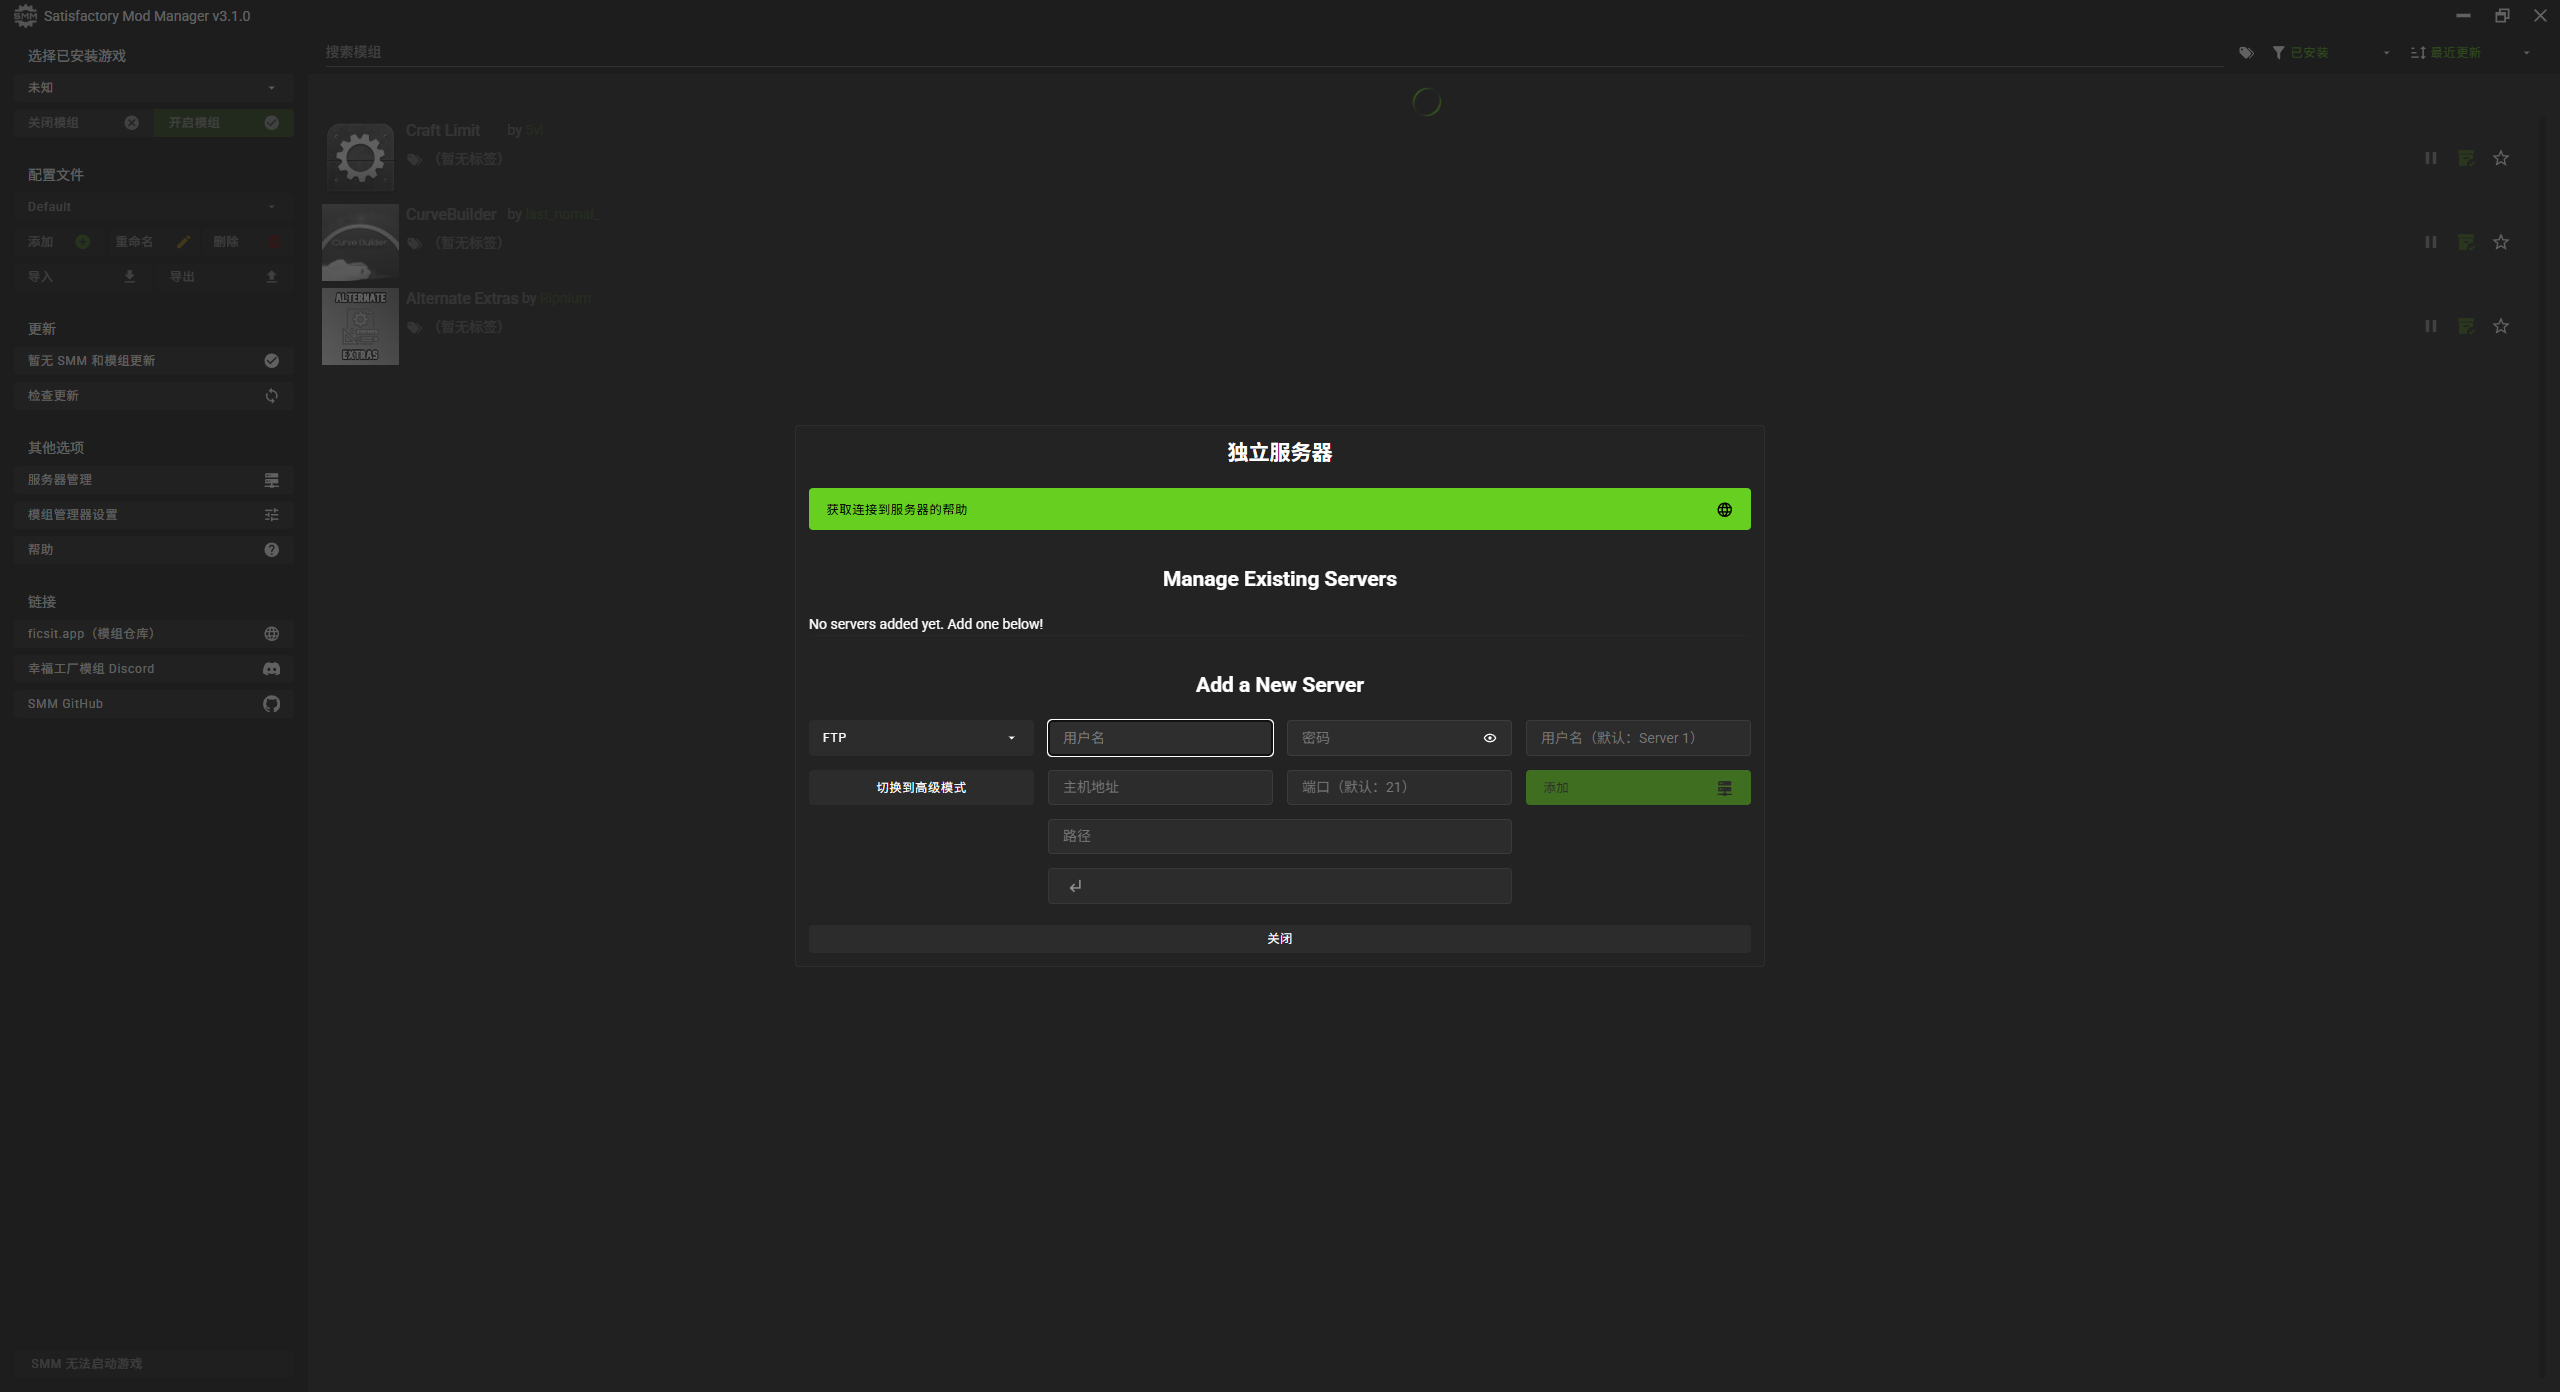Click the 导出 export upload icon
The image size is (2560, 1392).
coord(271,277)
